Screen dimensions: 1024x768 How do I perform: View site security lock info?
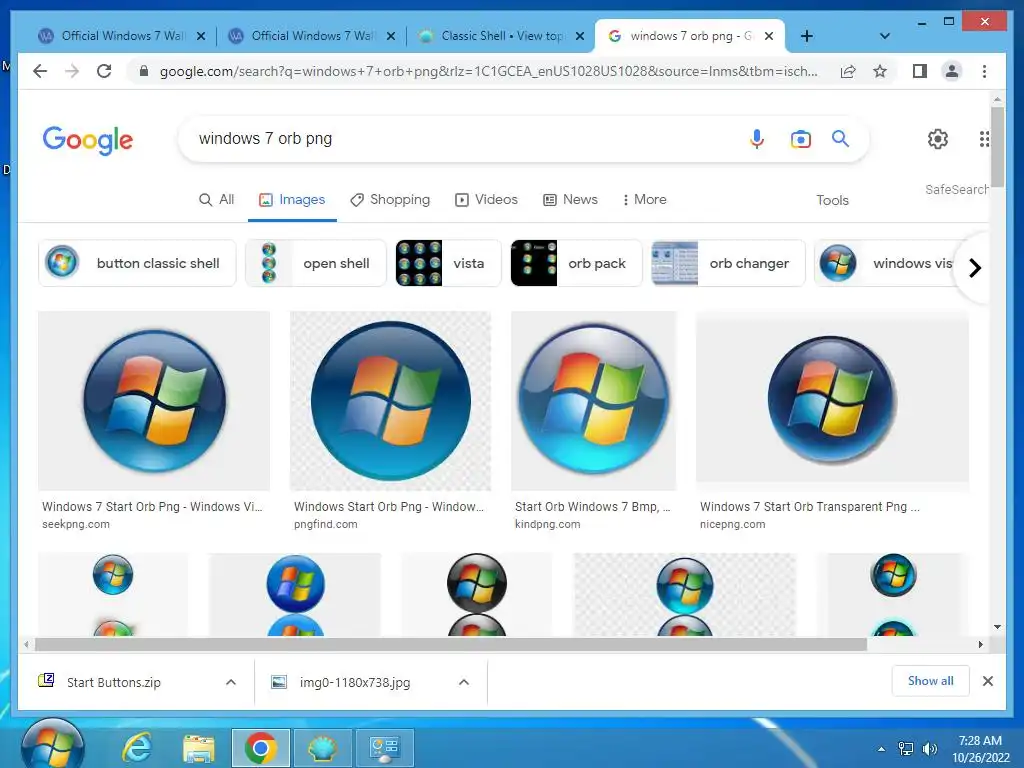144,71
